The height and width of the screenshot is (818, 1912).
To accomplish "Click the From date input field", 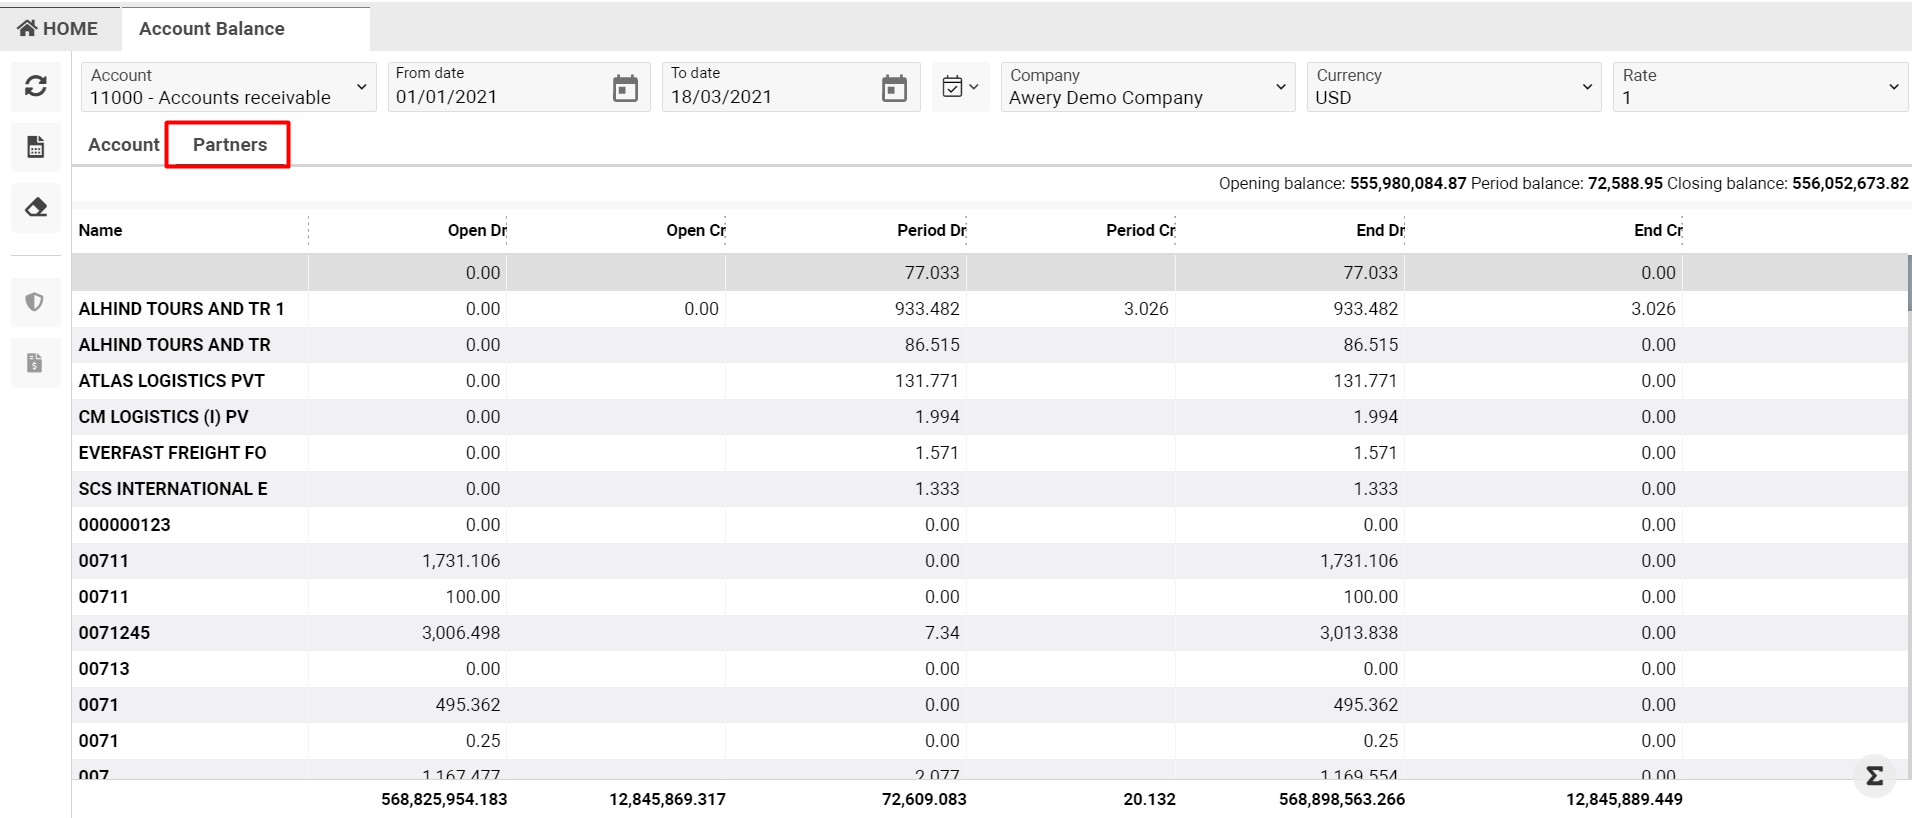I will click(x=495, y=97).
